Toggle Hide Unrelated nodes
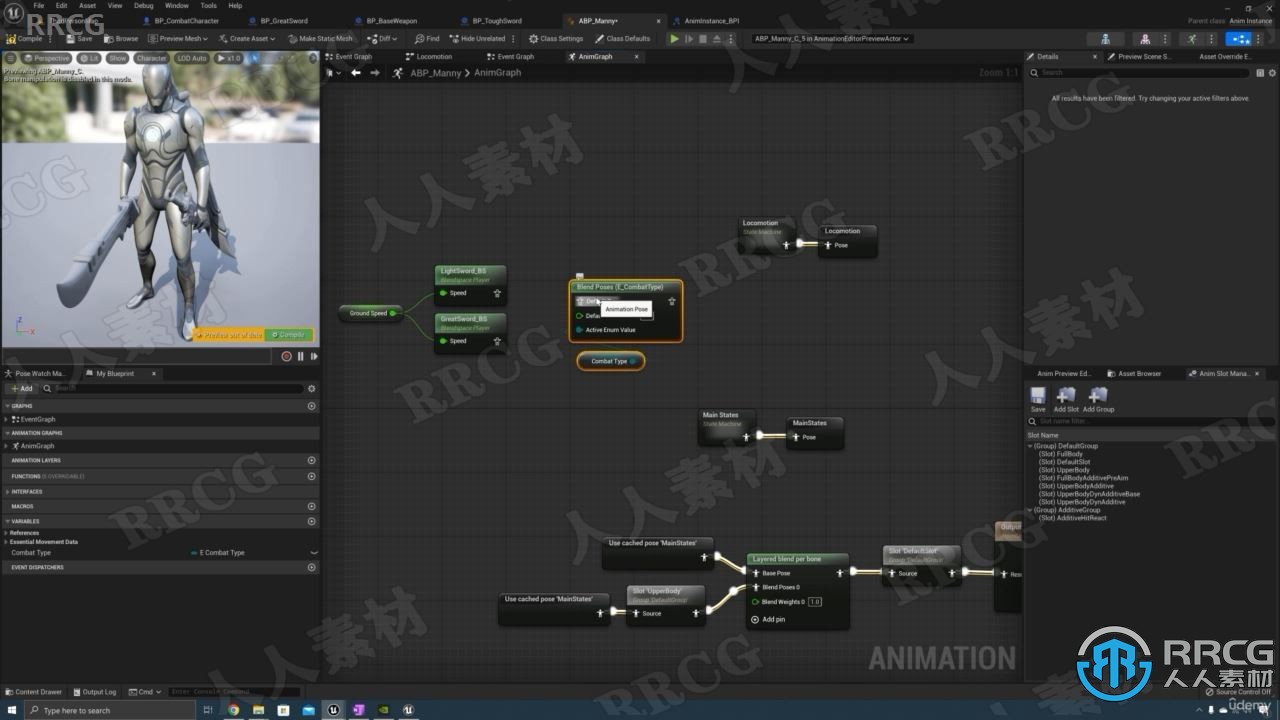Image resolution: width=1280 pixels, height=720 pixels. pyautogui.click(x=478, y=38)
